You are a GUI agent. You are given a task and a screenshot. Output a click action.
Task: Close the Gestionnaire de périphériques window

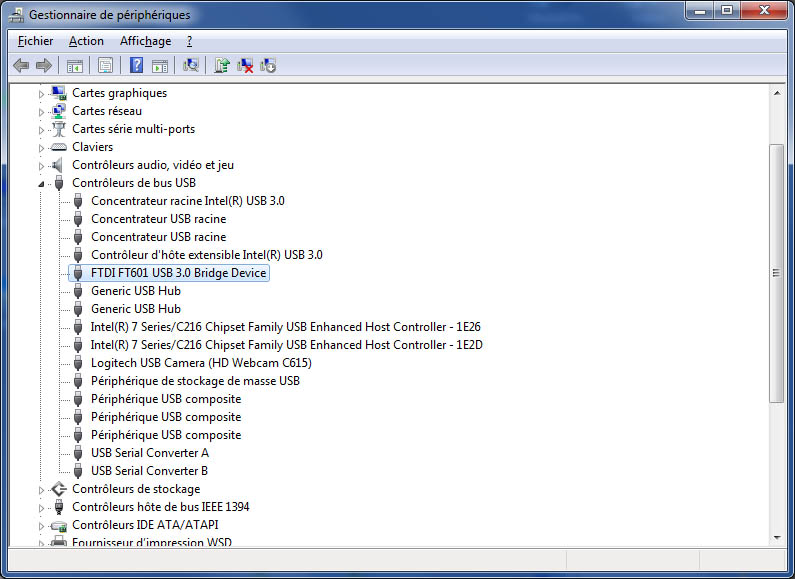764,11
